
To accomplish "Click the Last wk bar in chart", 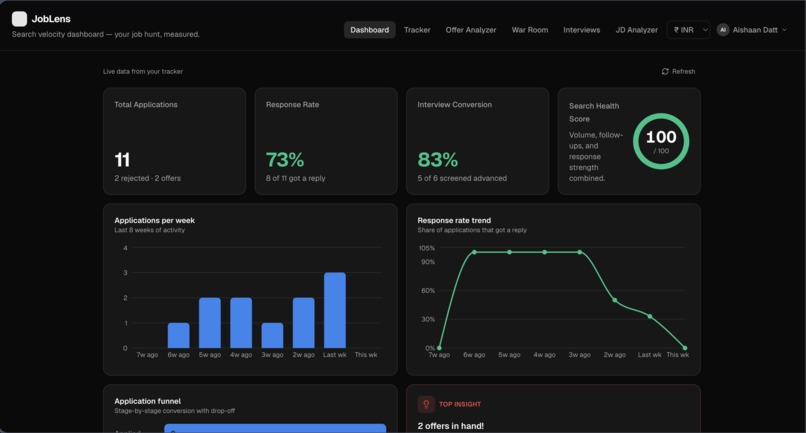I will pyautogui.click(x=335, y=310).
